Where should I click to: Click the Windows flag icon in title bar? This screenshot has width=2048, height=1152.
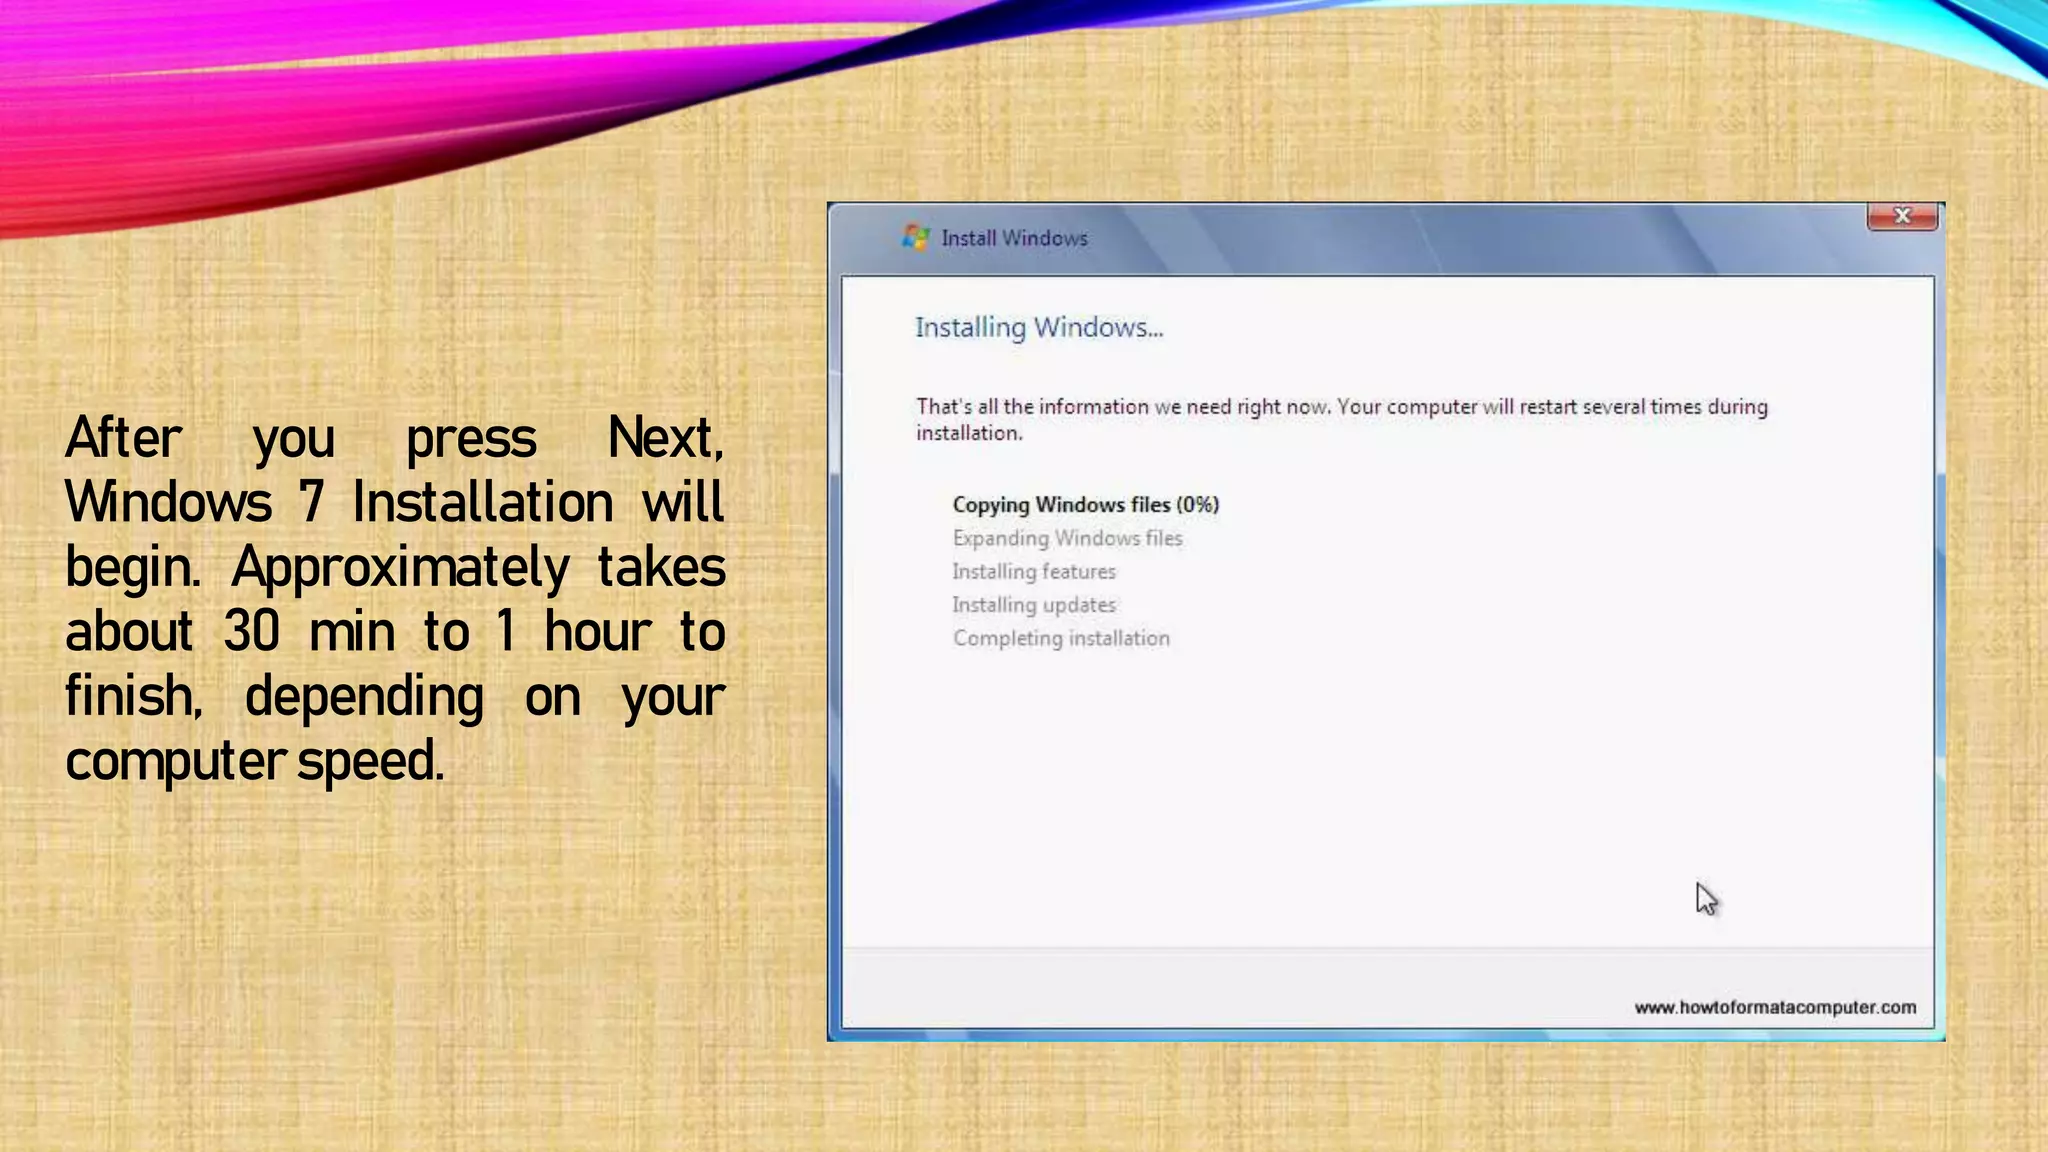pyautogui.click(x=916, y=237)
